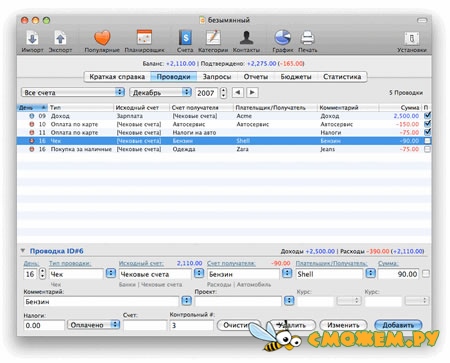Click into Контрольный # field
Viewport: 450px width, 363px height.
(191, 325)
